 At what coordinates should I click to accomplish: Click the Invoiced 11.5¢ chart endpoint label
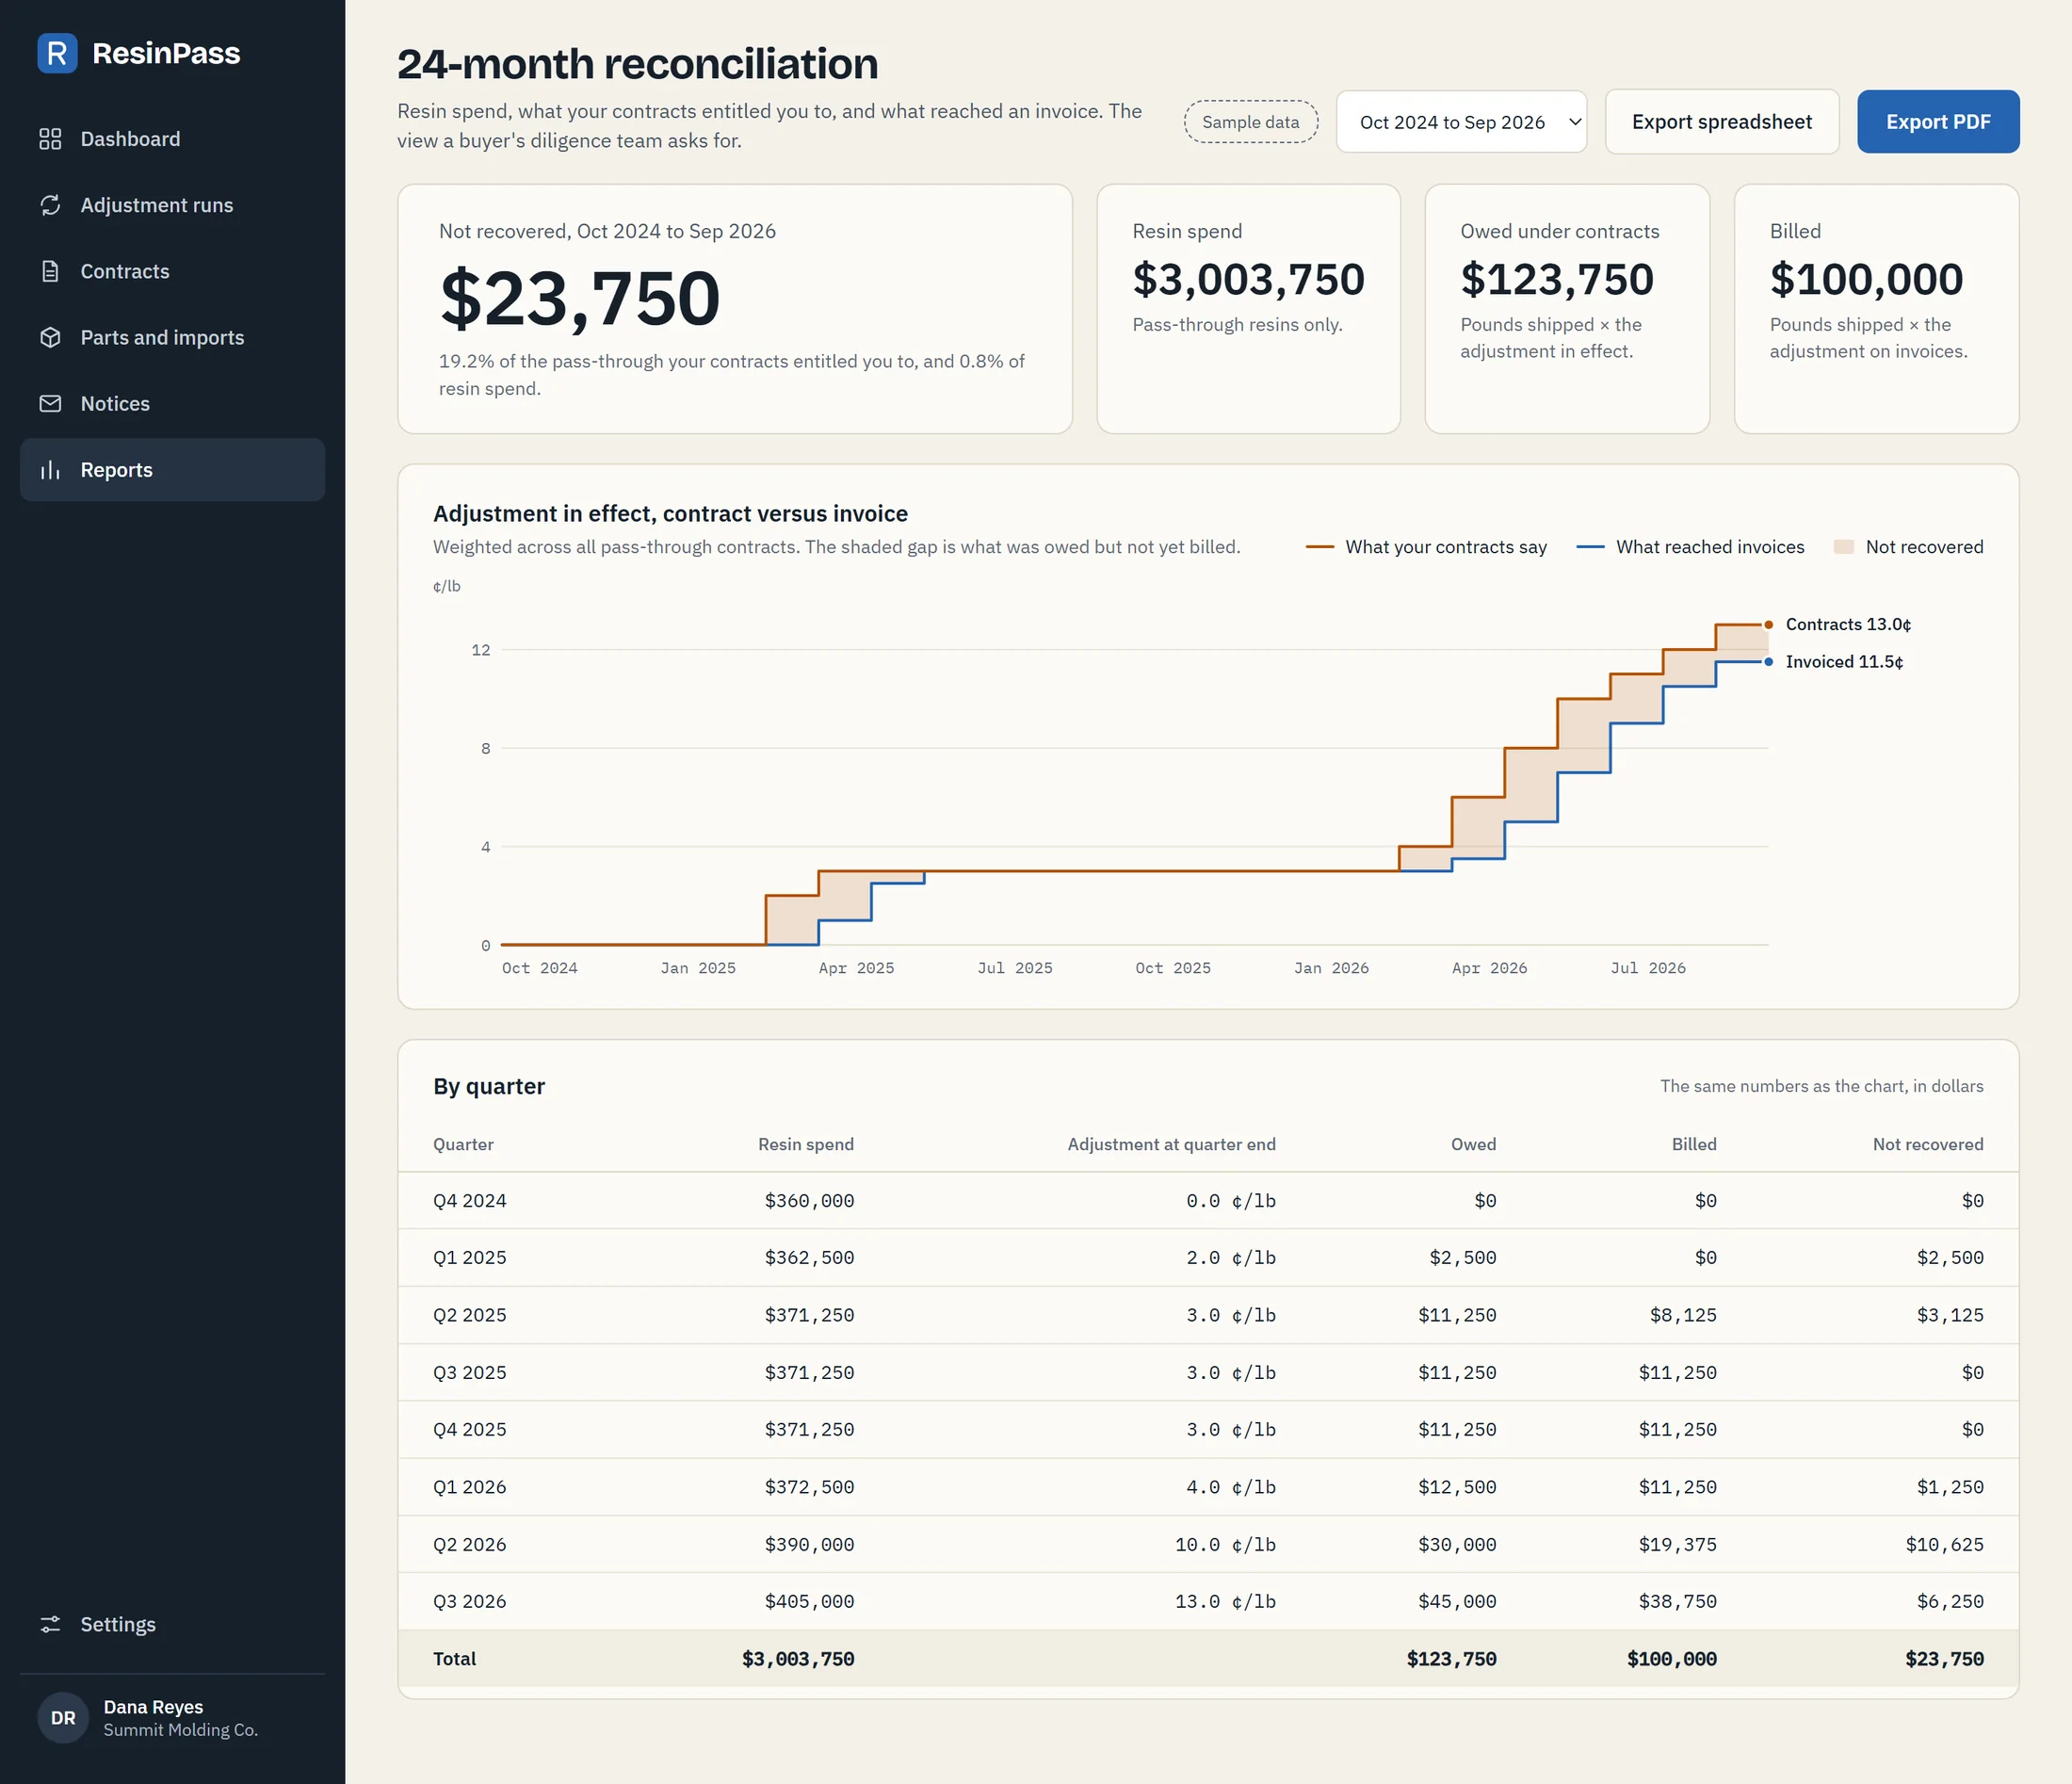click(x=1843, y=662)
